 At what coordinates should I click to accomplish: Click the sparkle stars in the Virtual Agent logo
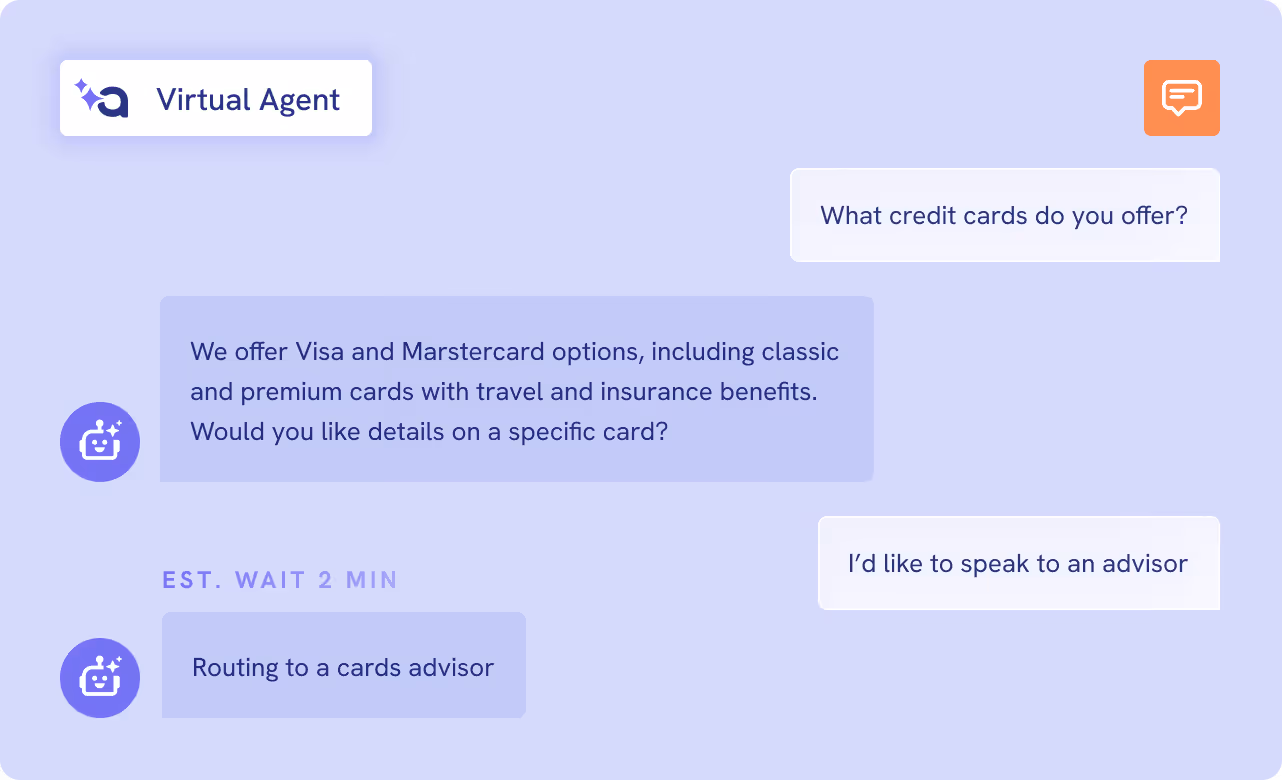[87, 94]
